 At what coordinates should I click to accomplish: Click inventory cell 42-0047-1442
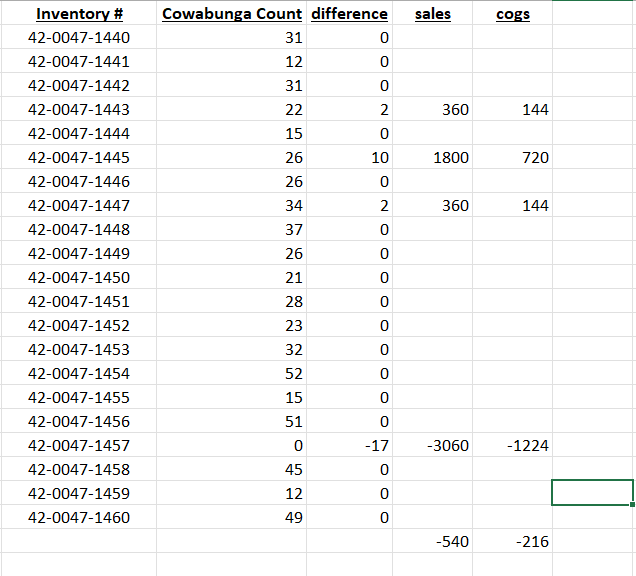tap(79, 85)
